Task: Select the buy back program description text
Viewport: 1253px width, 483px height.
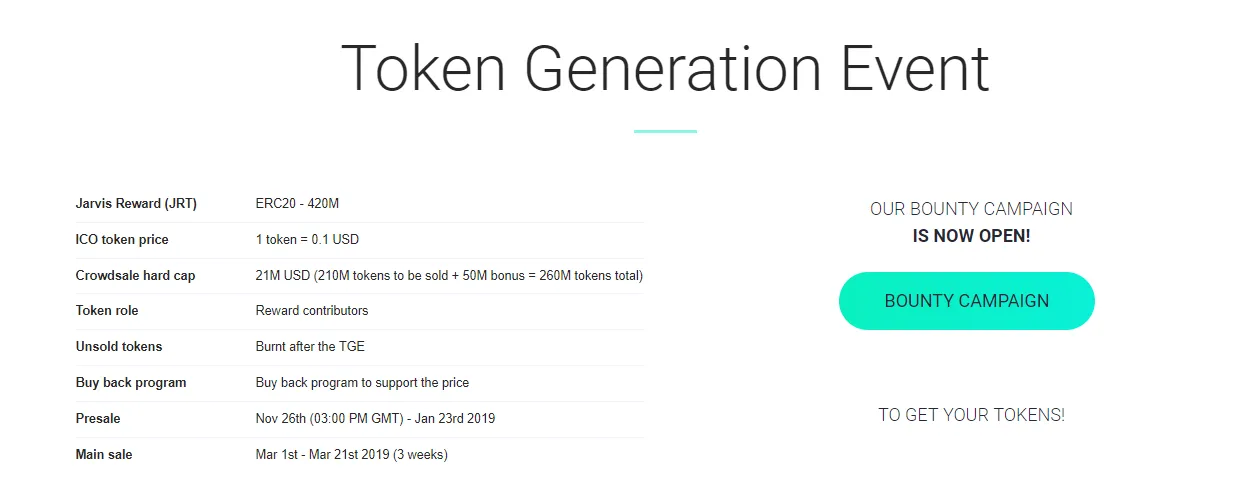Action: (x=362, y=383)
